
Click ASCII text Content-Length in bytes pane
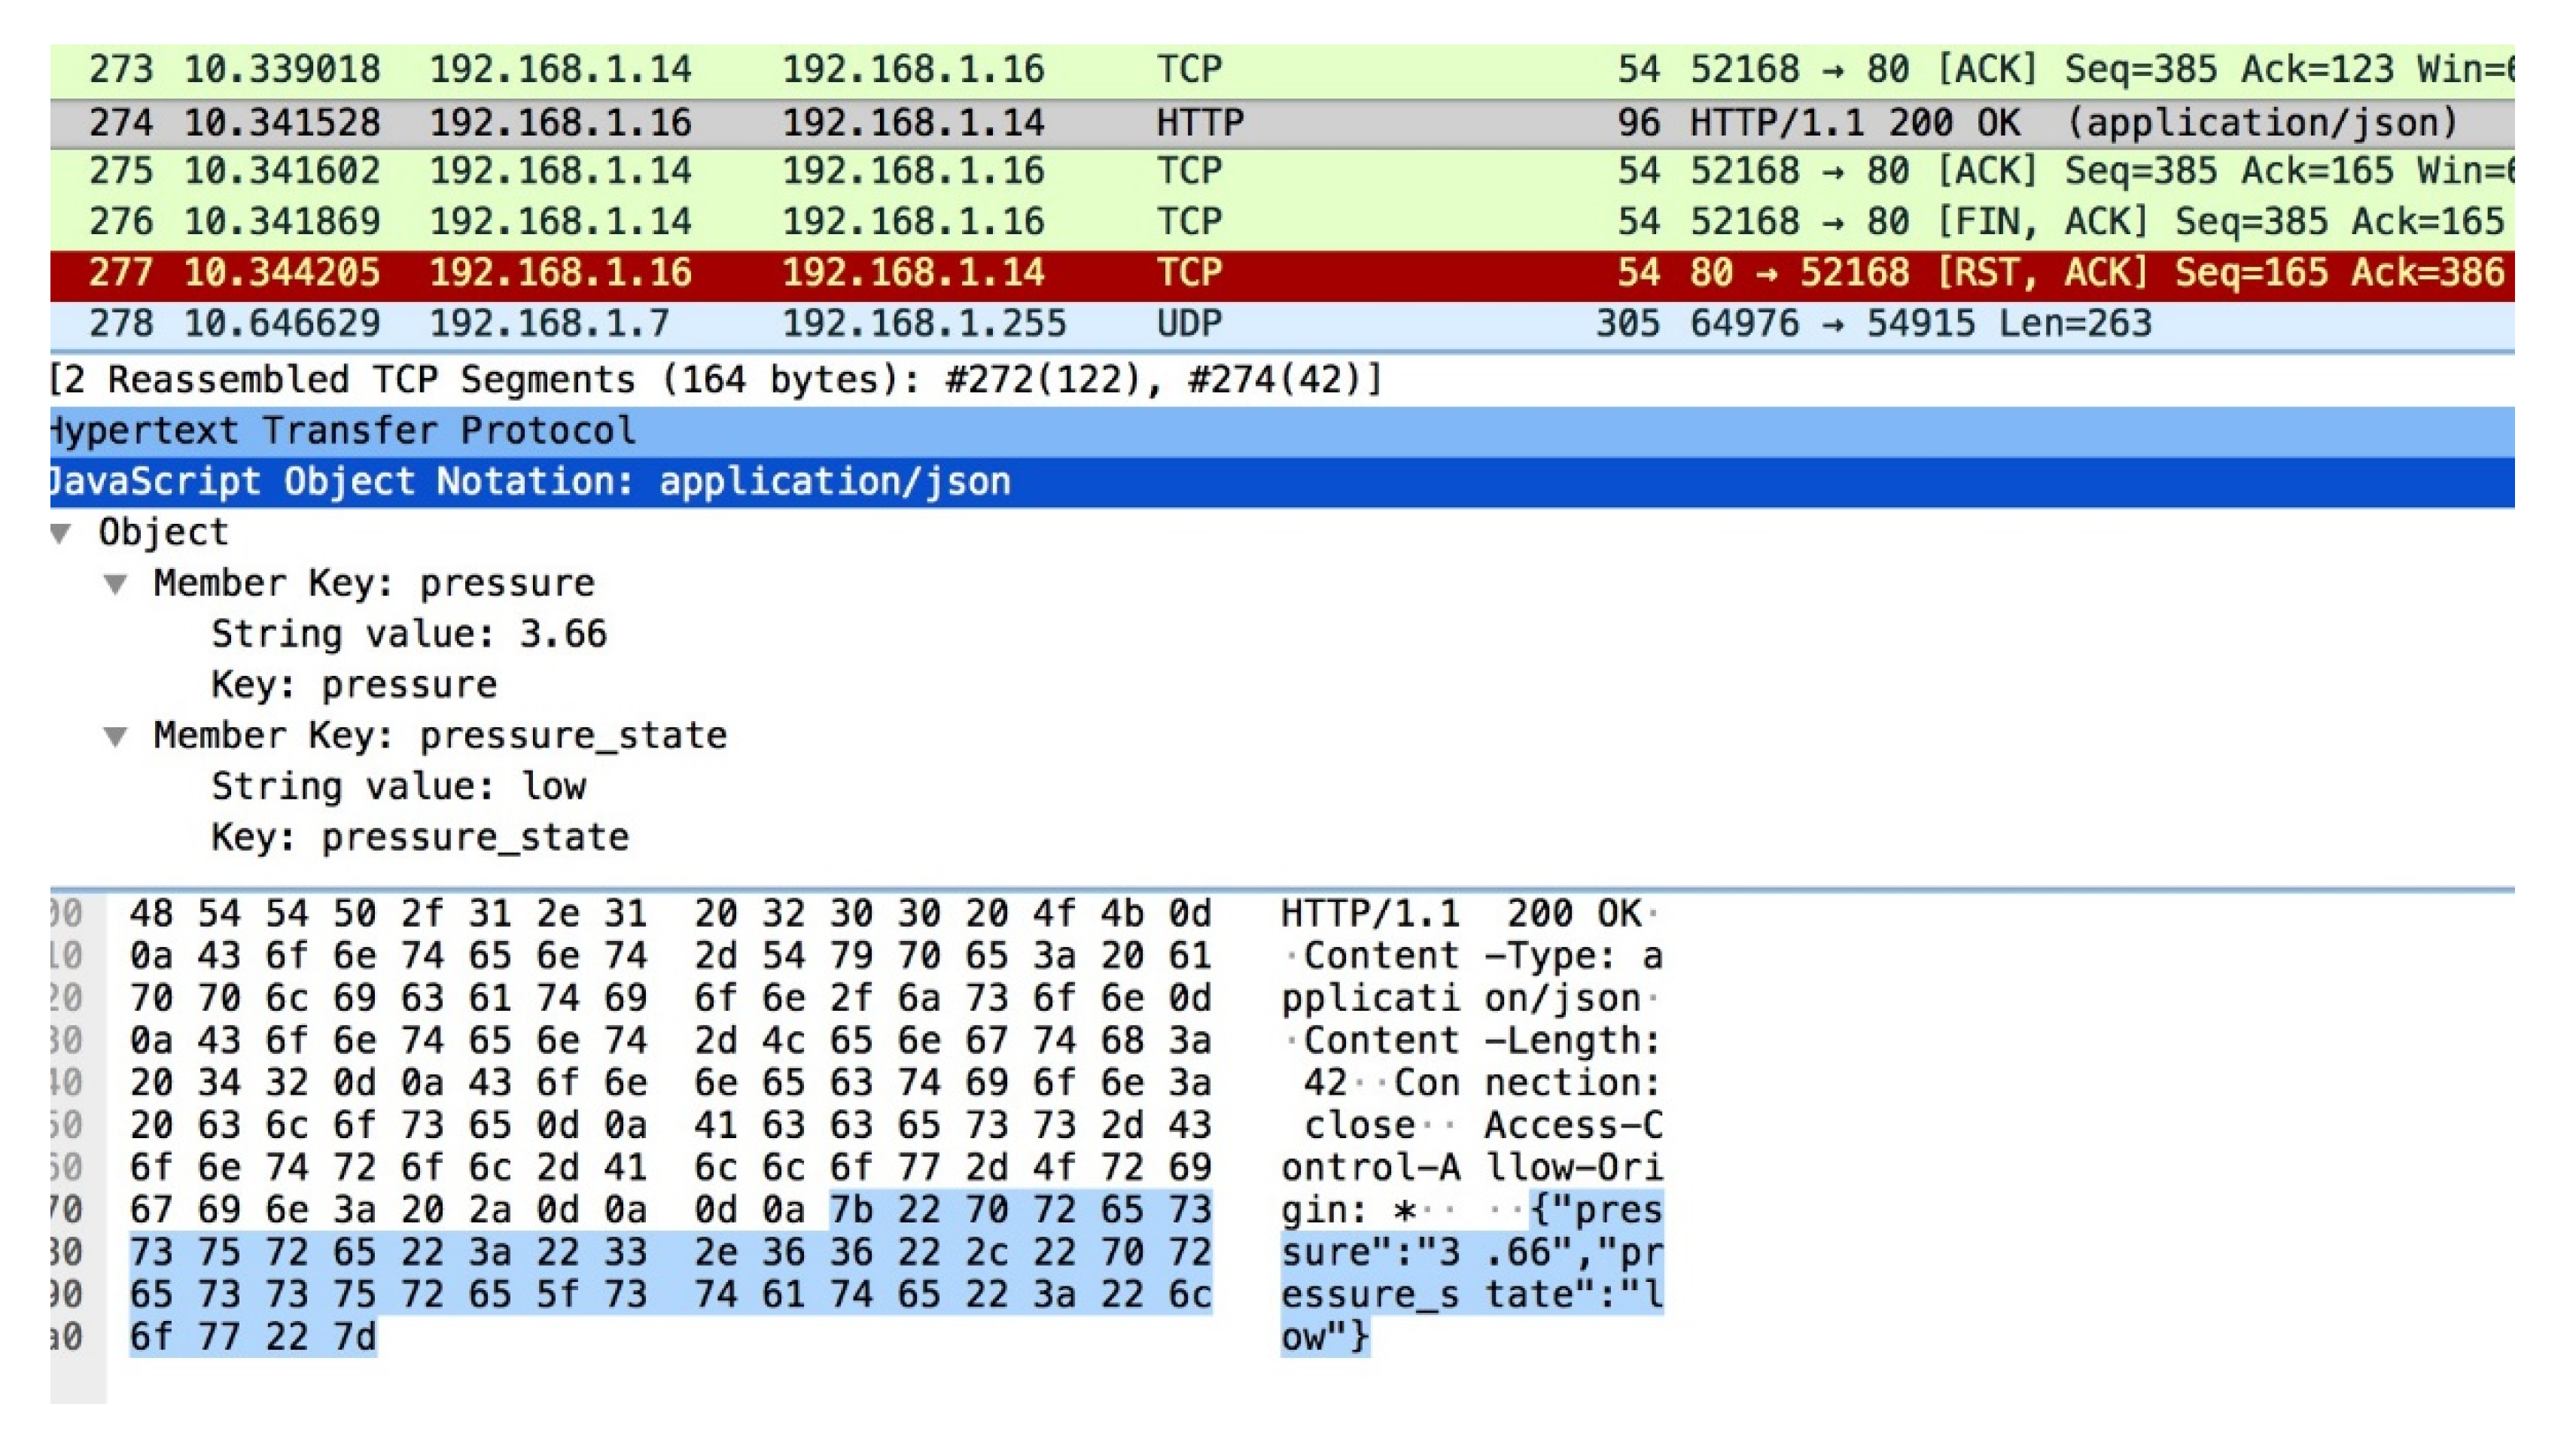(x=1480, y=1041)
